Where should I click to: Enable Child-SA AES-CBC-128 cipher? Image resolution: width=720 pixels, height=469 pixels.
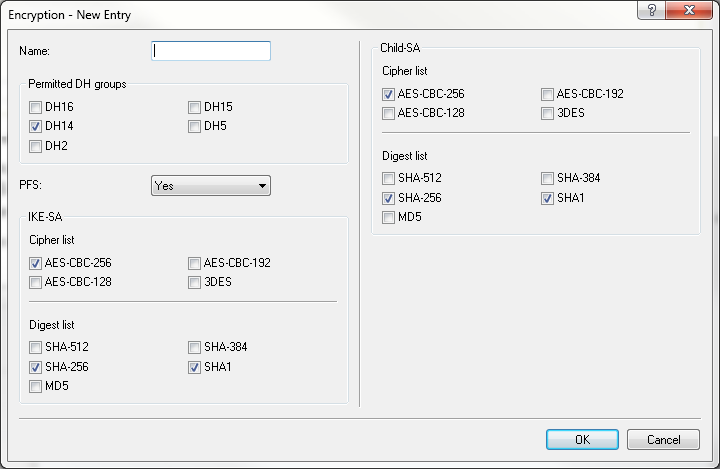(389, 113)
